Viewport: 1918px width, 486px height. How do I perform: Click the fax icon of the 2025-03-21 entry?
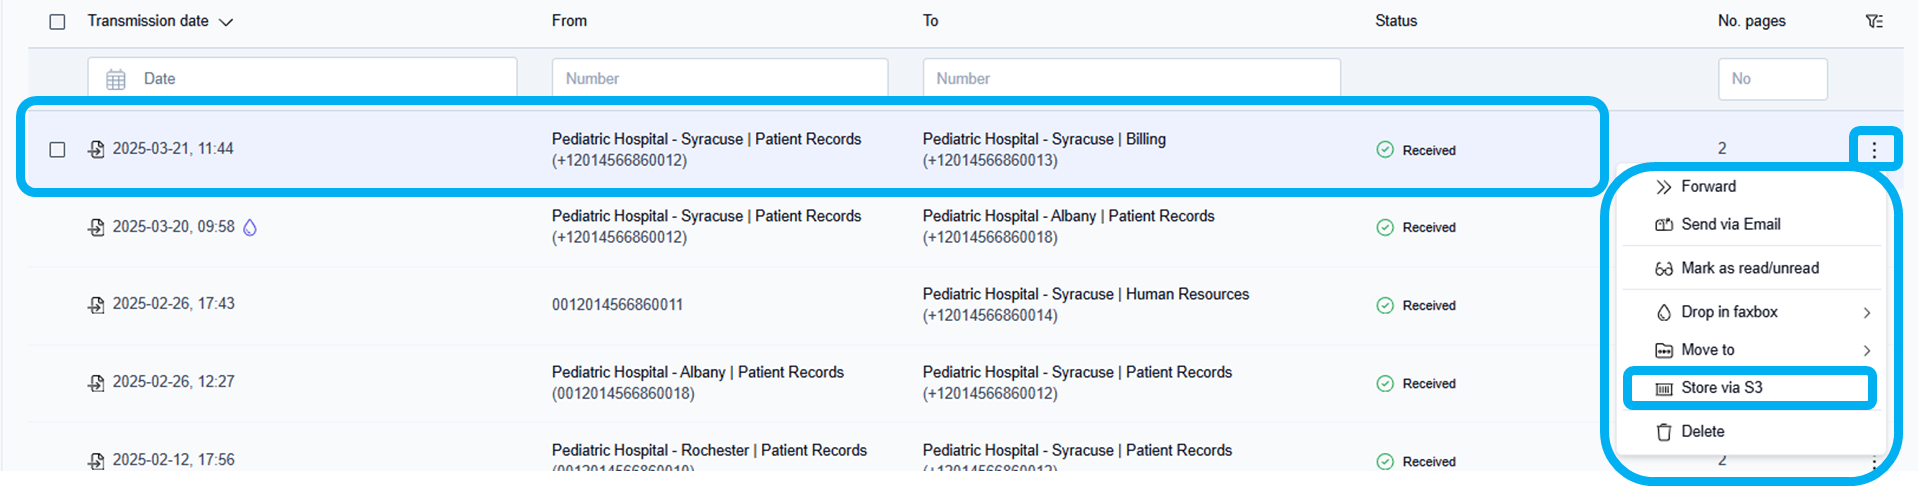click(96, 149)
